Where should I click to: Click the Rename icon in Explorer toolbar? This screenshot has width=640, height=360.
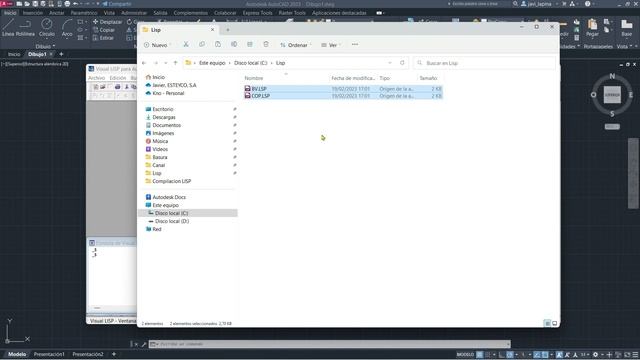point(234,44)
